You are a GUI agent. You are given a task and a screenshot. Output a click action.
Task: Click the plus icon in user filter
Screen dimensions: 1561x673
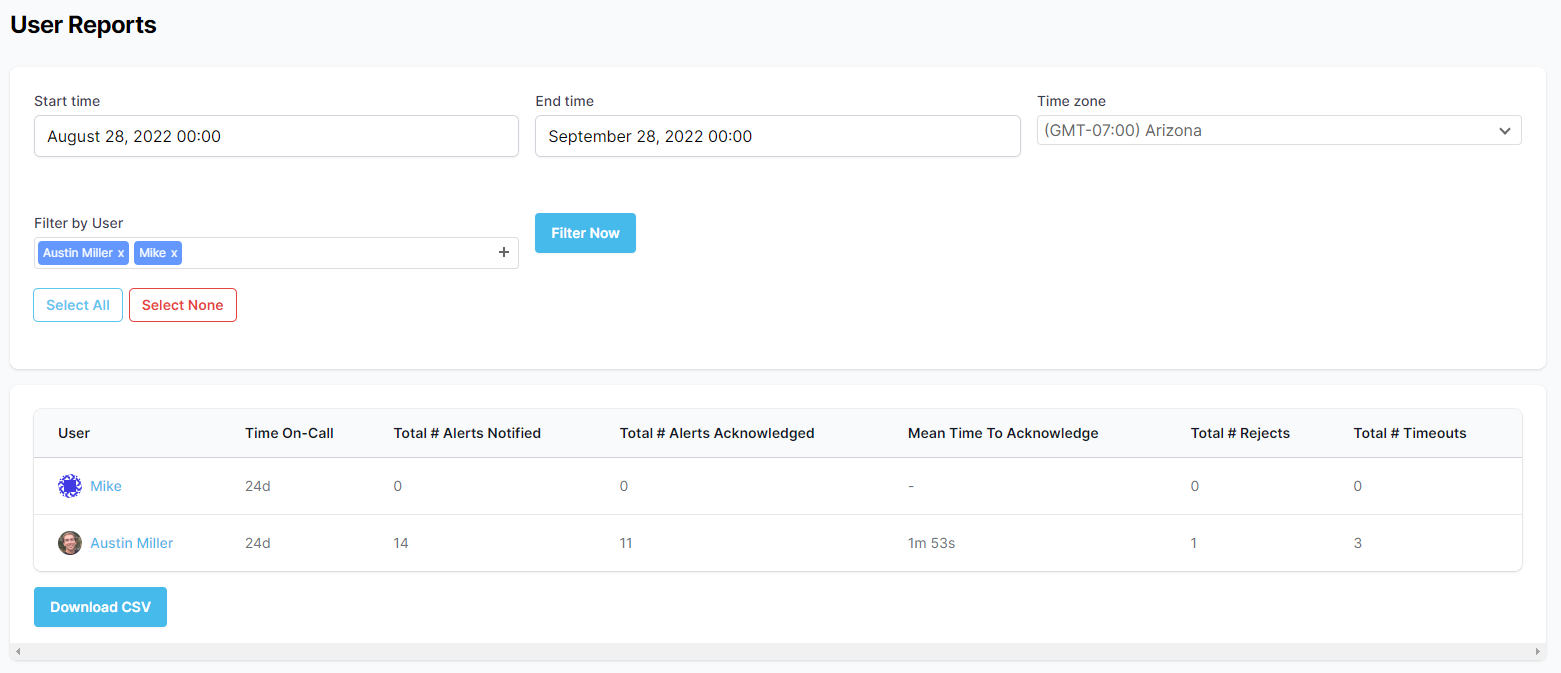[x=504, y=253]
